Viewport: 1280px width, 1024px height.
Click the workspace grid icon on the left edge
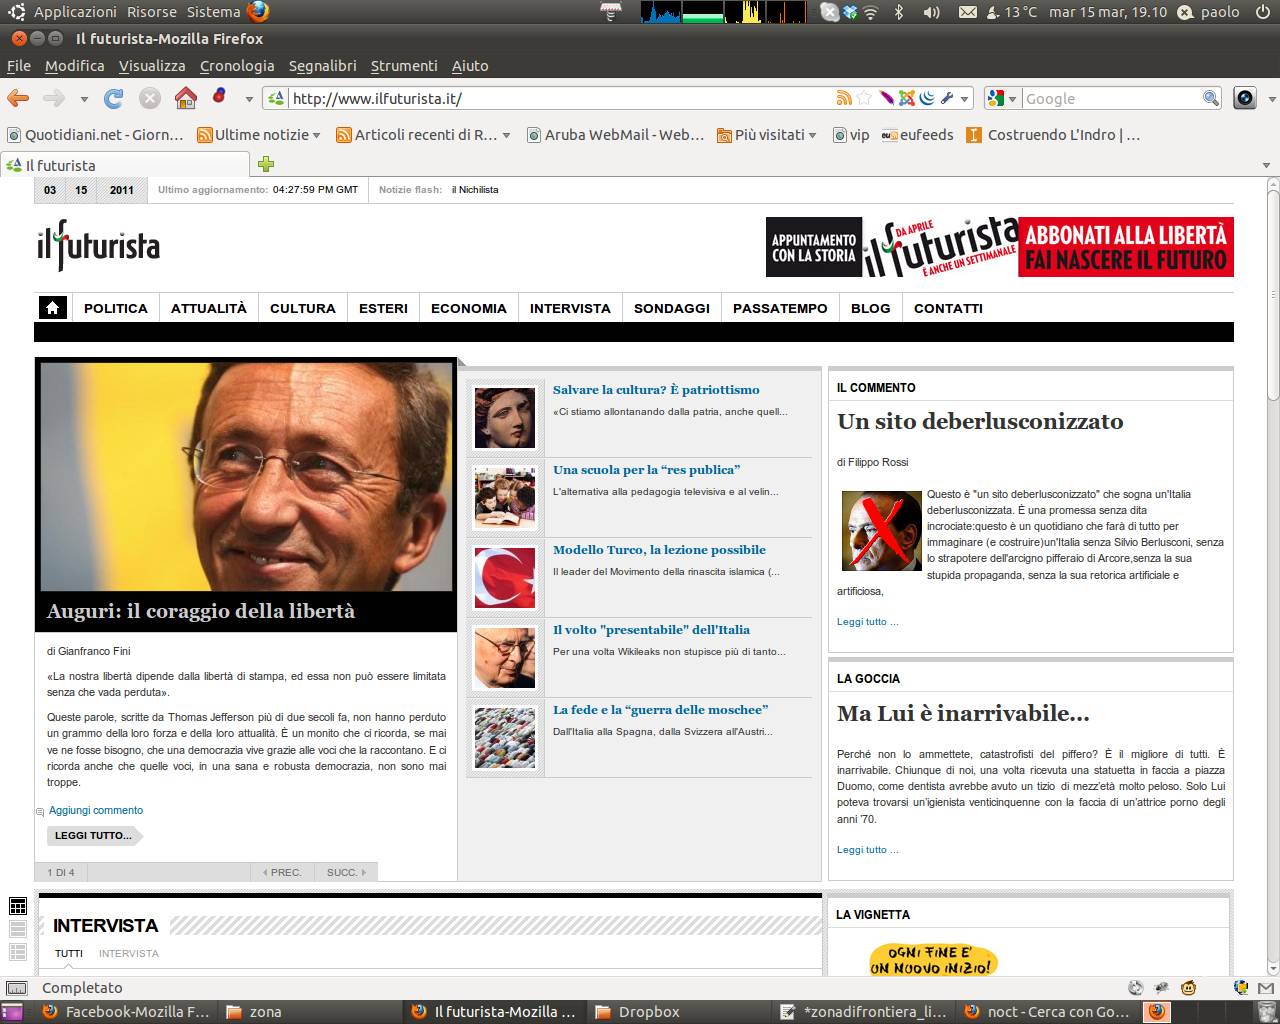click(17, 906)
